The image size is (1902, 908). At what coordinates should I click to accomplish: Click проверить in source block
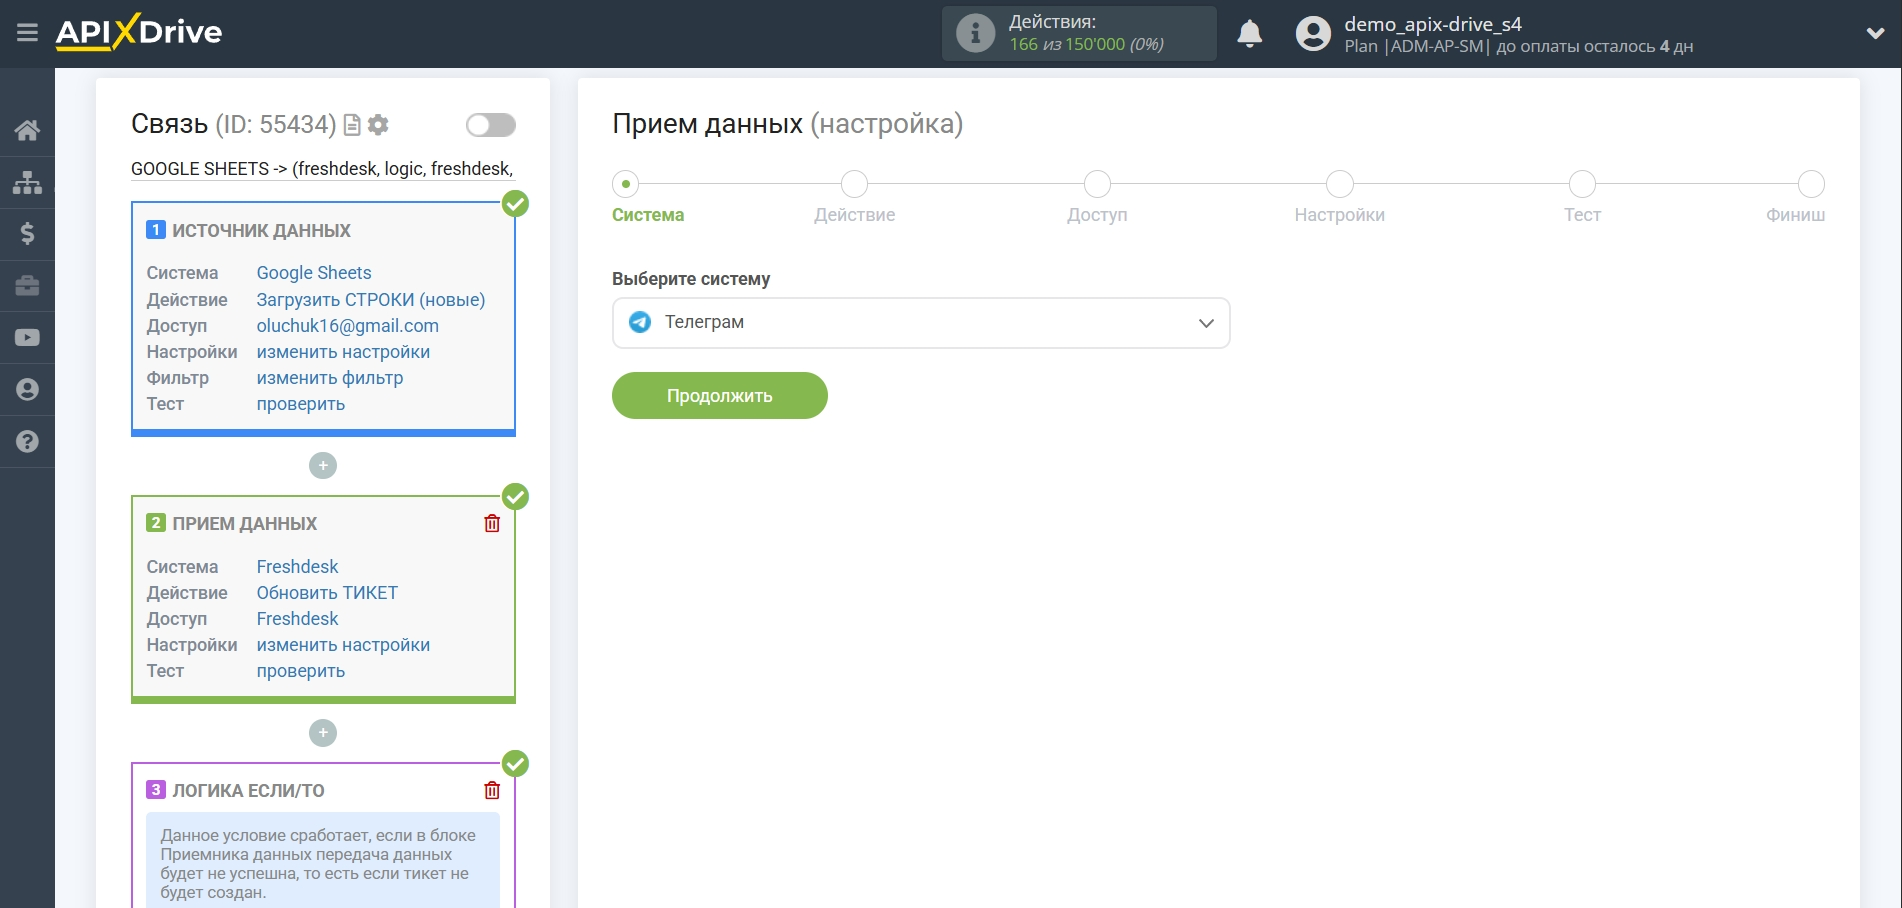click(301, 404)
